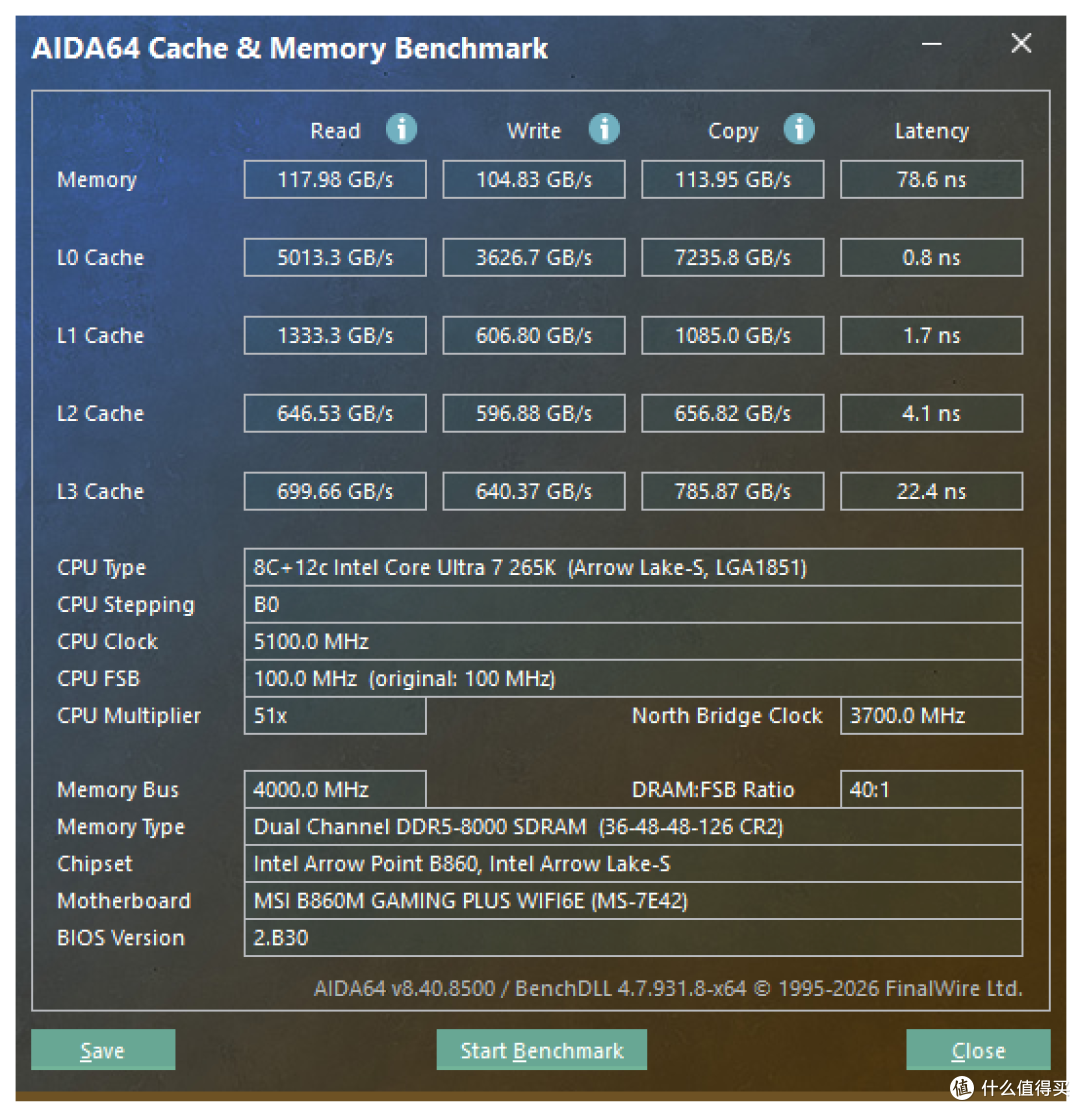Viewport: 1080px width, 1111px height.
Task: Click the AIDA64 Cache & Memory Benchmark title
Action: (289, 48)
